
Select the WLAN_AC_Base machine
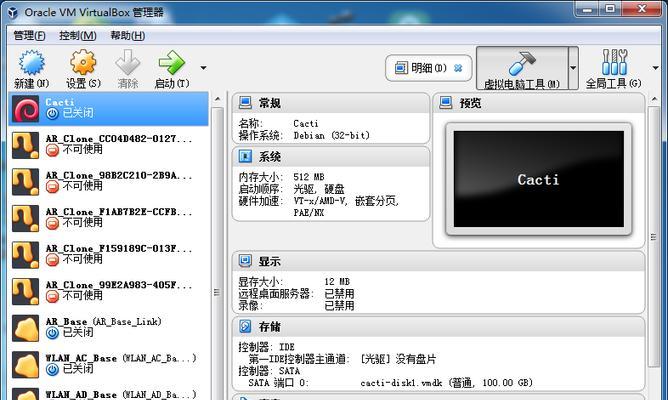coord(109,365)
